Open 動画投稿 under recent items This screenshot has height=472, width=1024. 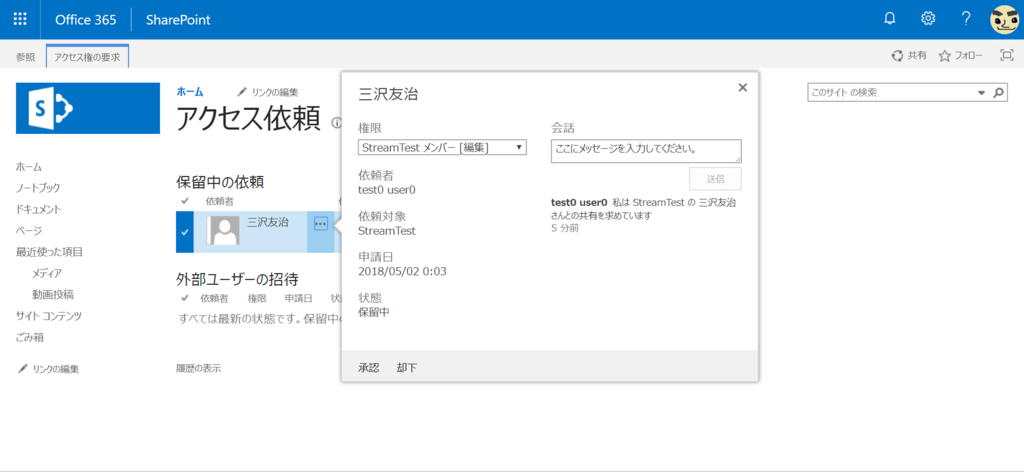click(53, 294)
